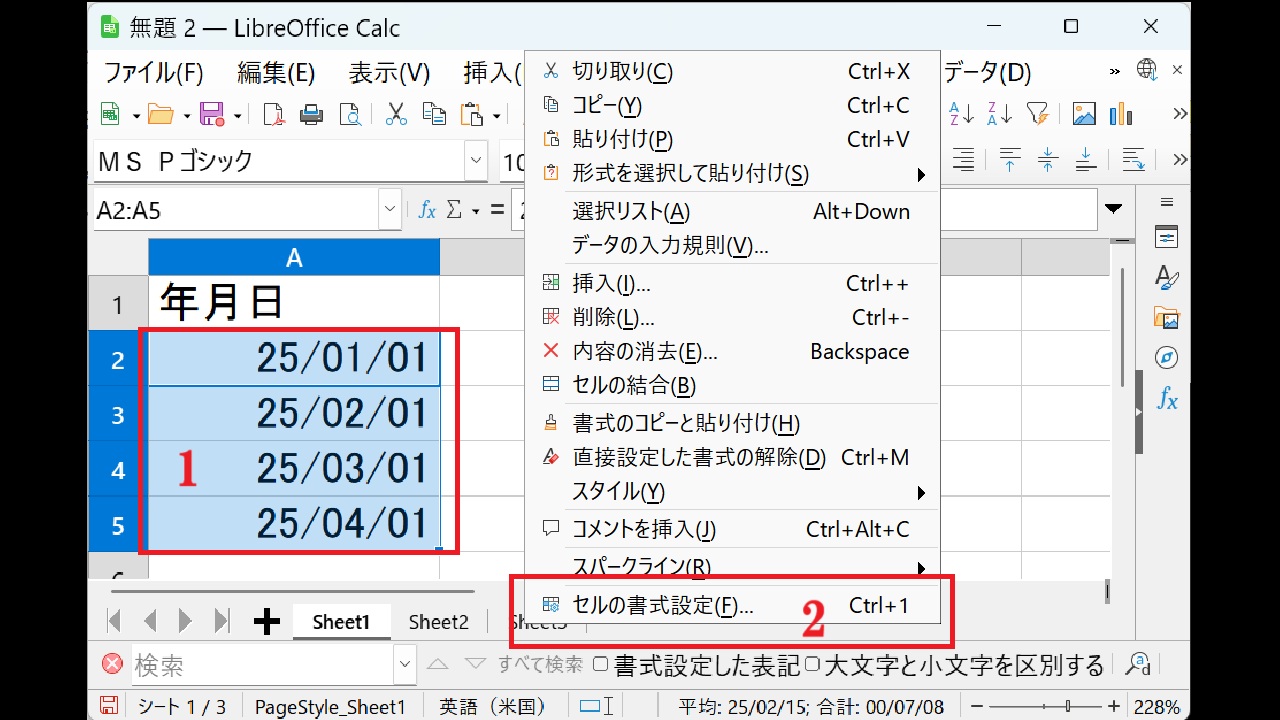This screenshot has width=1280, height=720.
Task: Go to the last sheet tab arrow
Action: click(222, 622)
